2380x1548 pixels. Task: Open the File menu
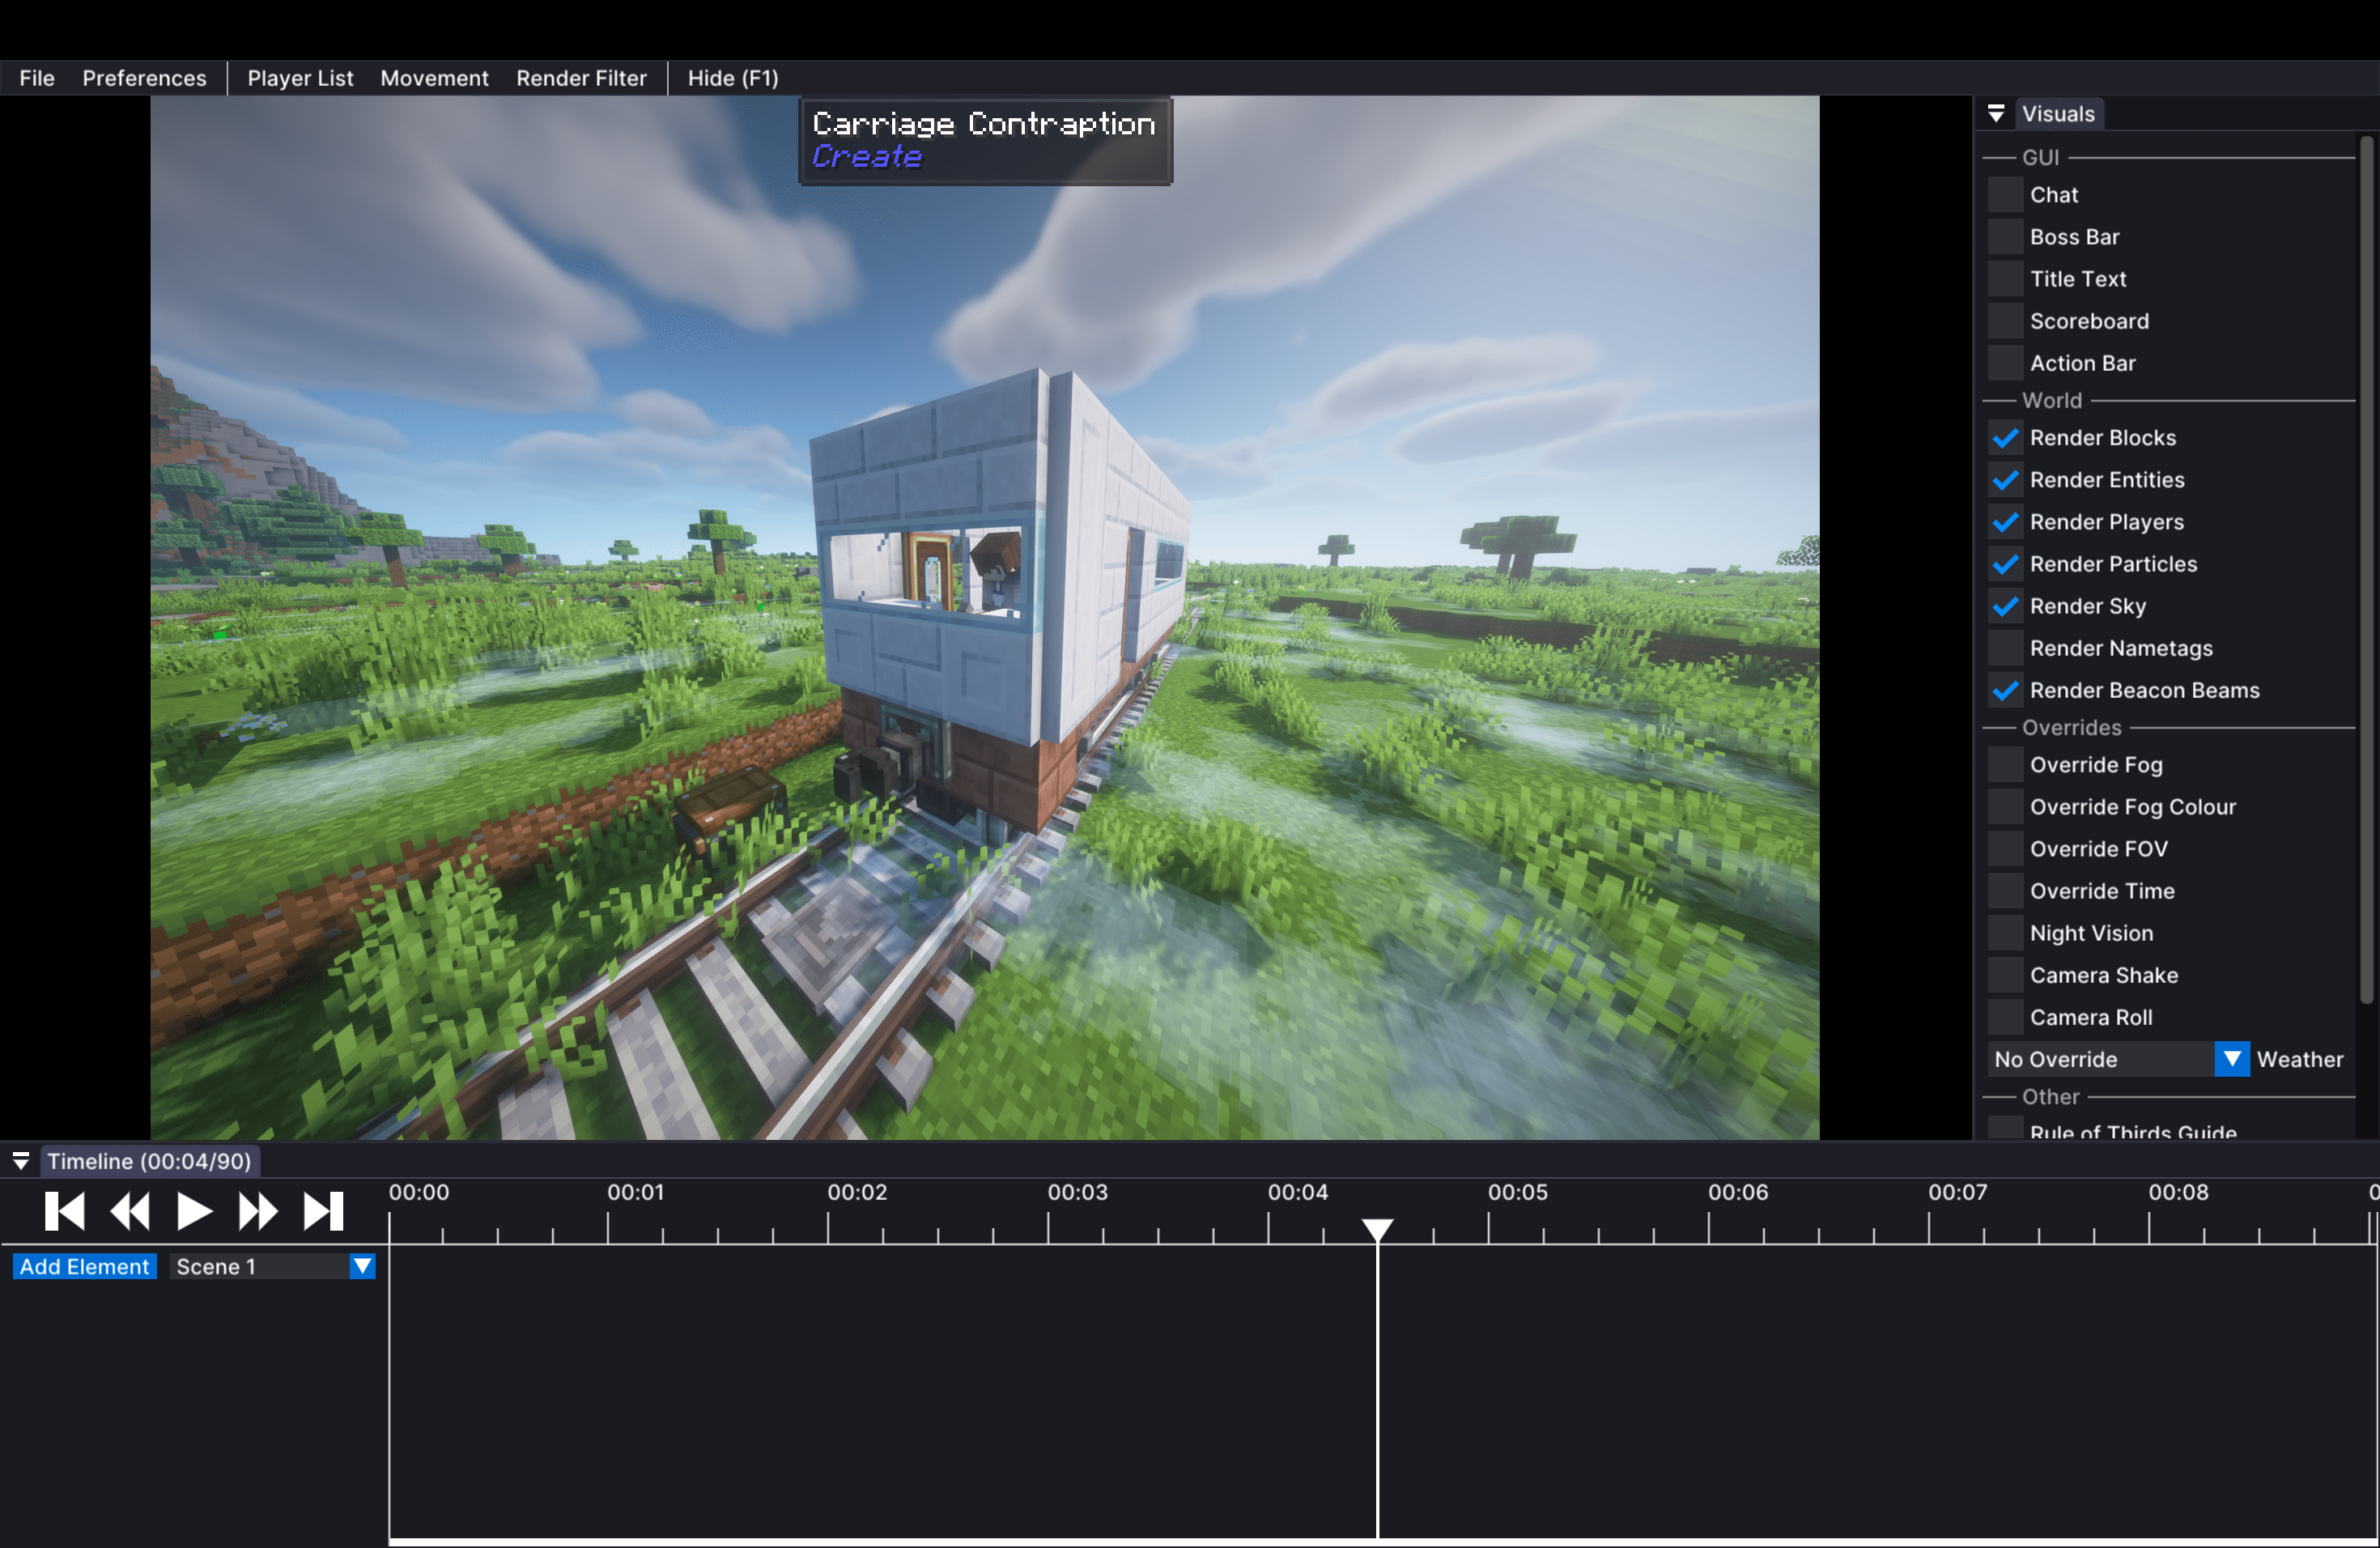point(37,78)
